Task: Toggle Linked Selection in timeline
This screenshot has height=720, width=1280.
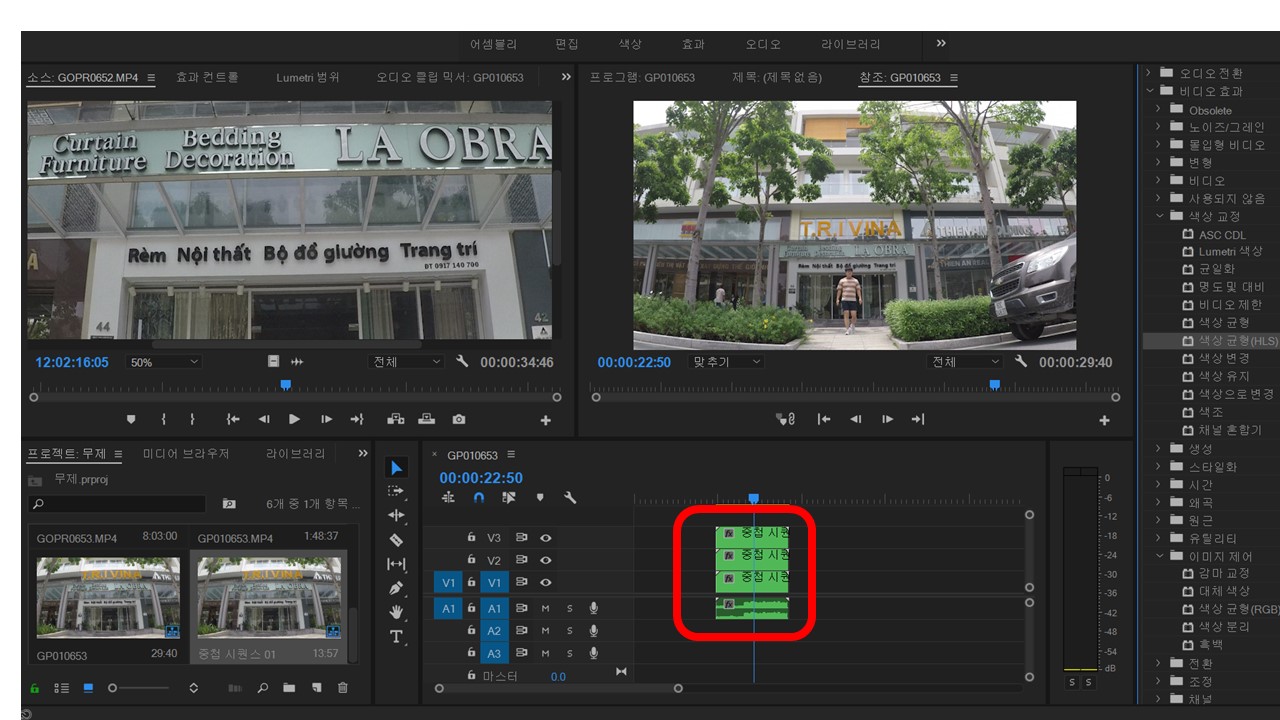Action: click(509, 497)
